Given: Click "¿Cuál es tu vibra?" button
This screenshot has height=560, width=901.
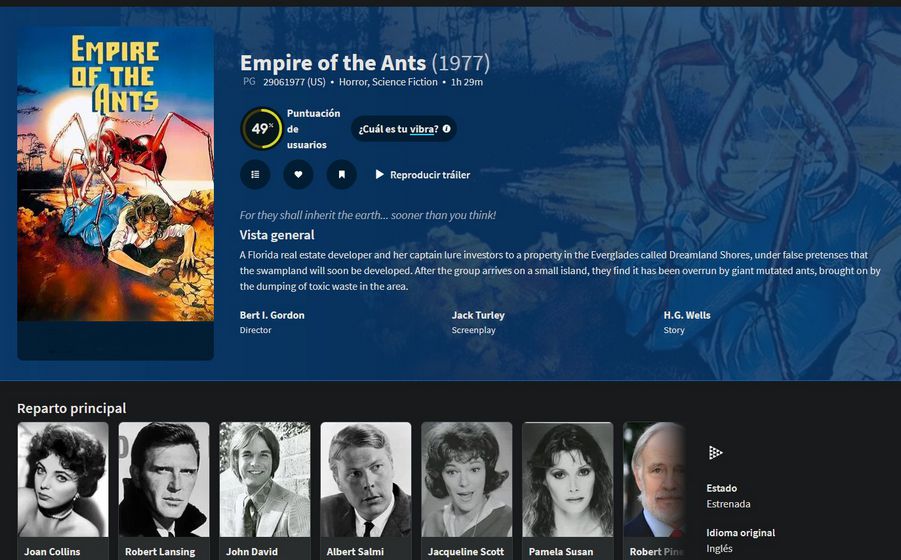Looking at the screenshot, I should [404, 129].
